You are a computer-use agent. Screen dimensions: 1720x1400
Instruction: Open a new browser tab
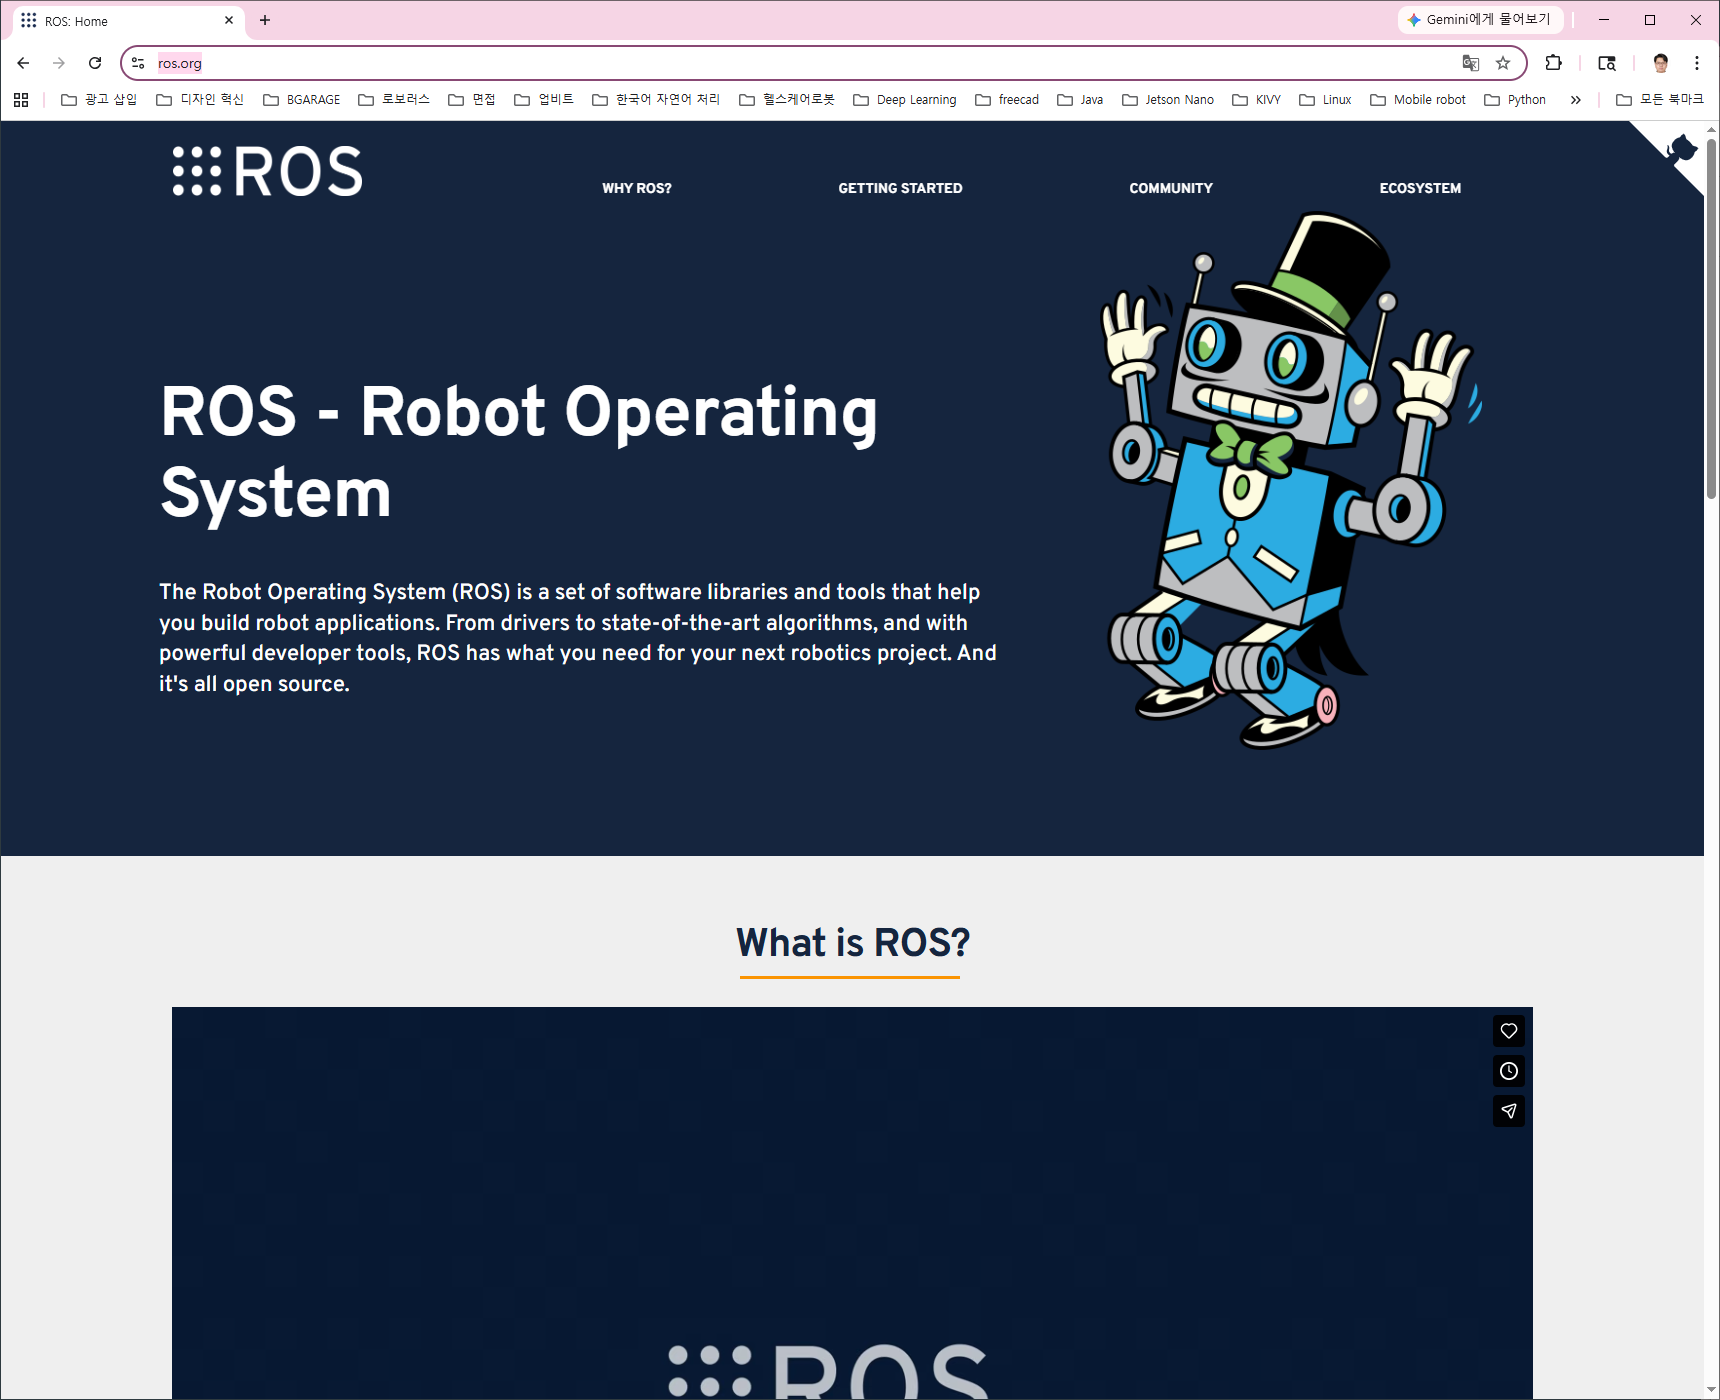click(265, 20)
